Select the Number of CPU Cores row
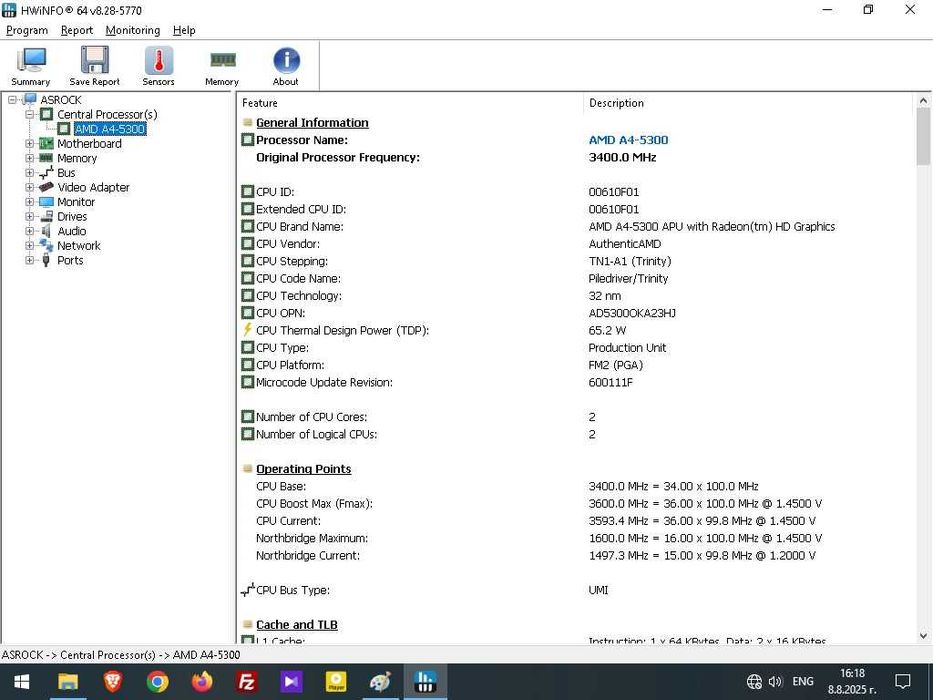The image size is (933, 700). [x=575, y=417]
